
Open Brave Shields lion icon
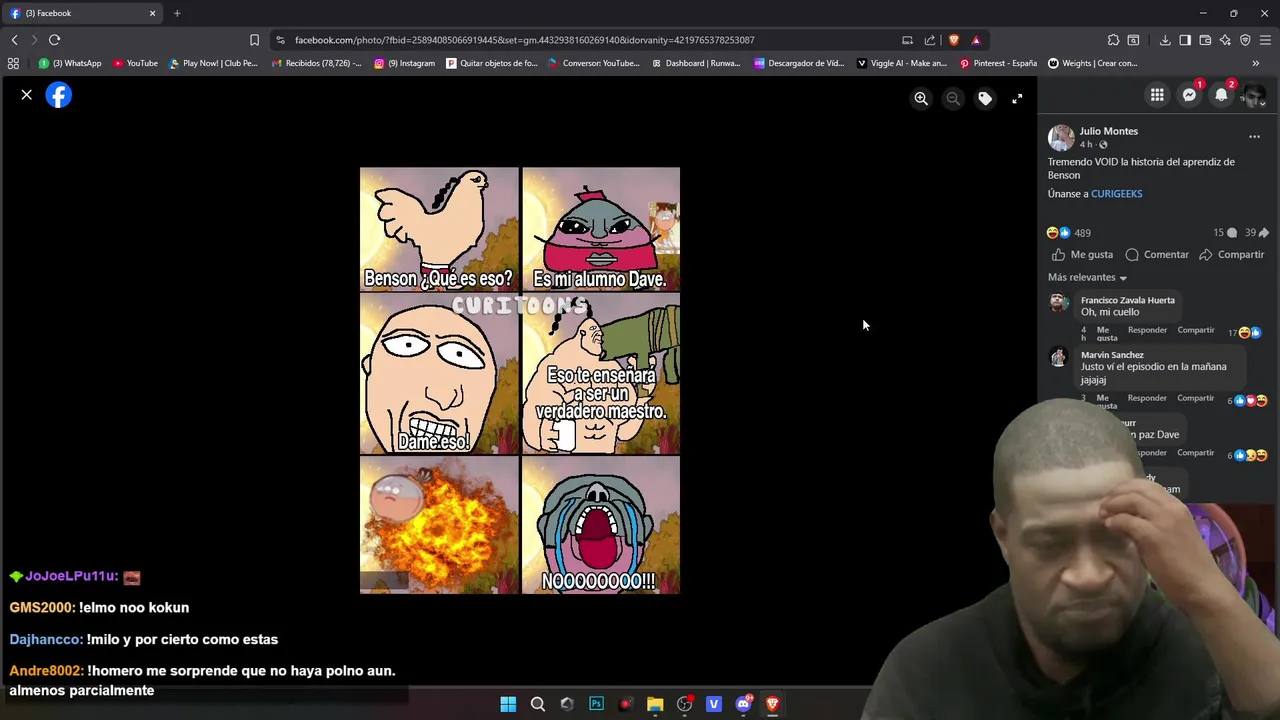[954, 40]
